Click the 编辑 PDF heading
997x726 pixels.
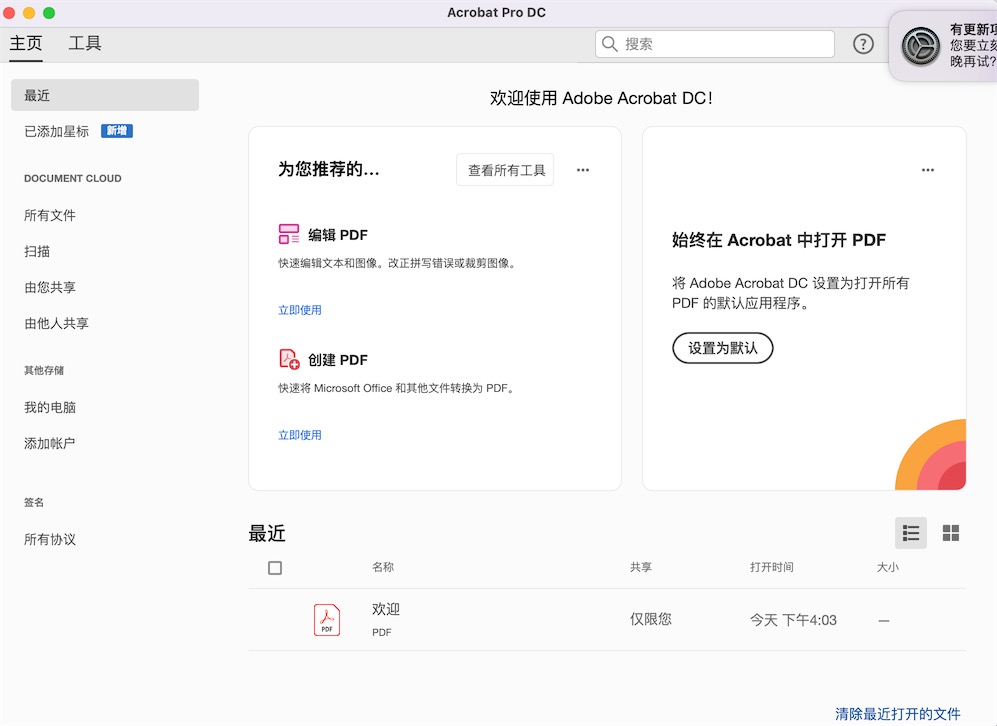(338, 235)
